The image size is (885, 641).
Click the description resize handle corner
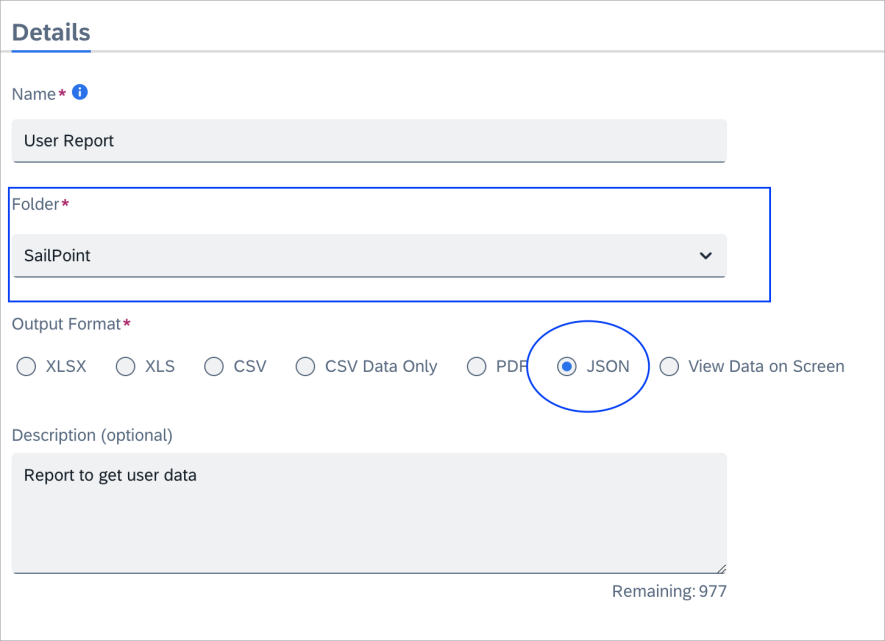[x=721, y=568]
